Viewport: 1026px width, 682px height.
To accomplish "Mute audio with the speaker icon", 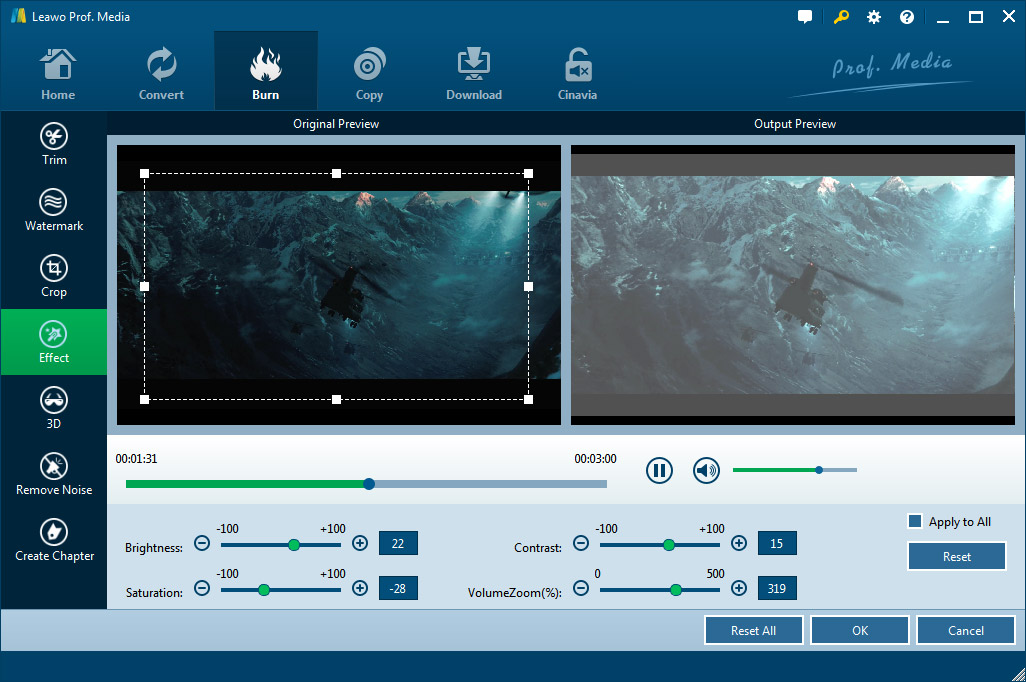I will coord(707,470).
